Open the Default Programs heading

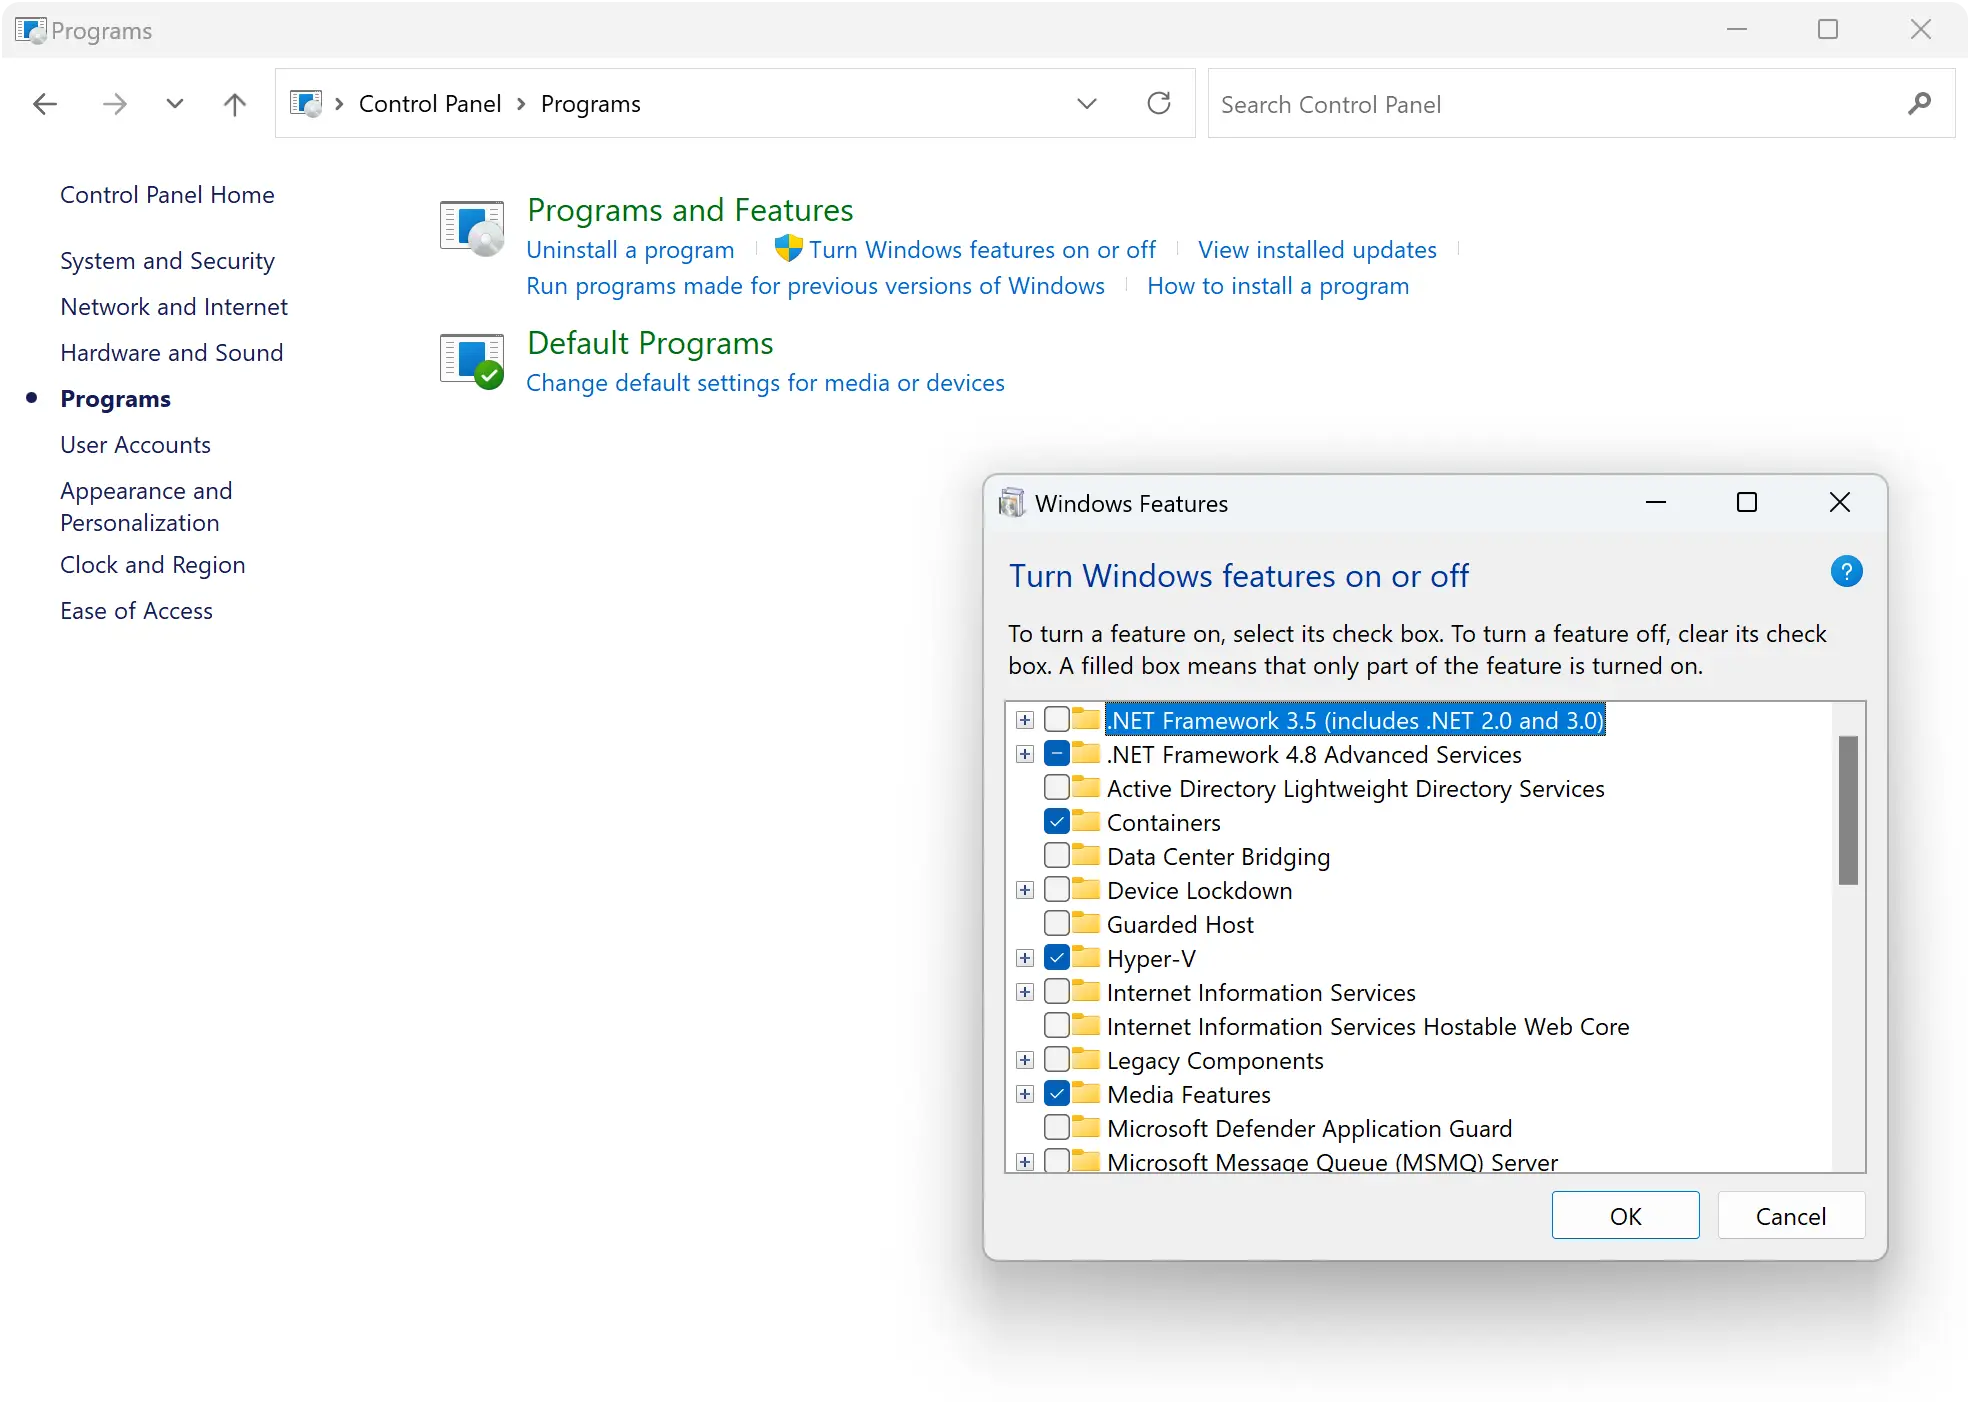point(650,343)
